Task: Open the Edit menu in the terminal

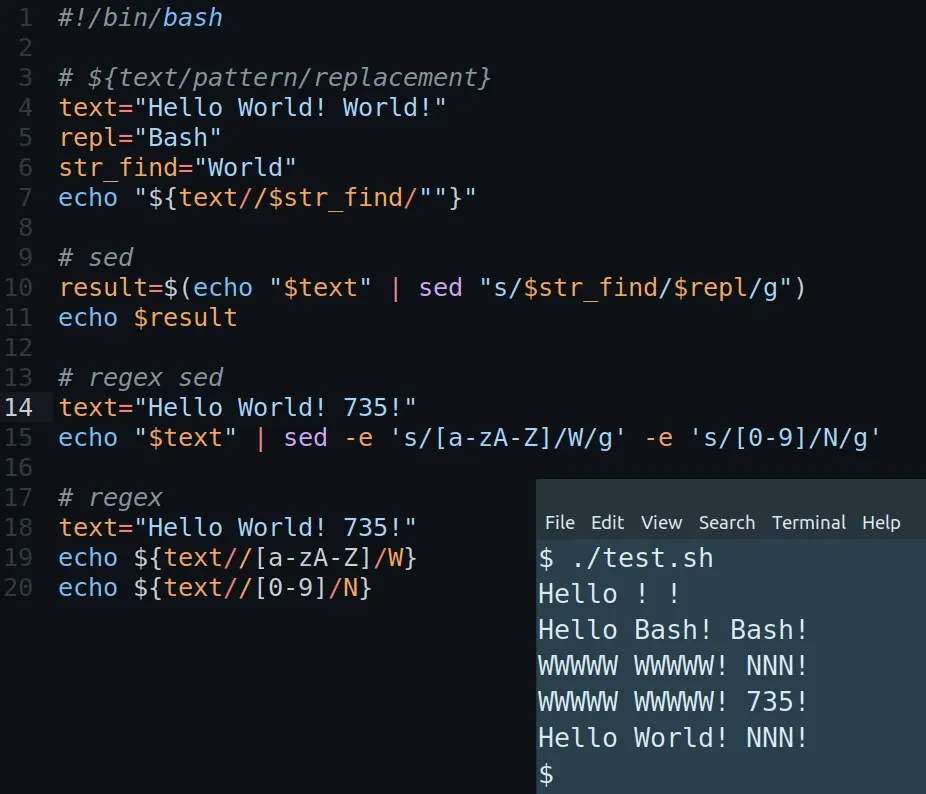Action: click(607, 522)
